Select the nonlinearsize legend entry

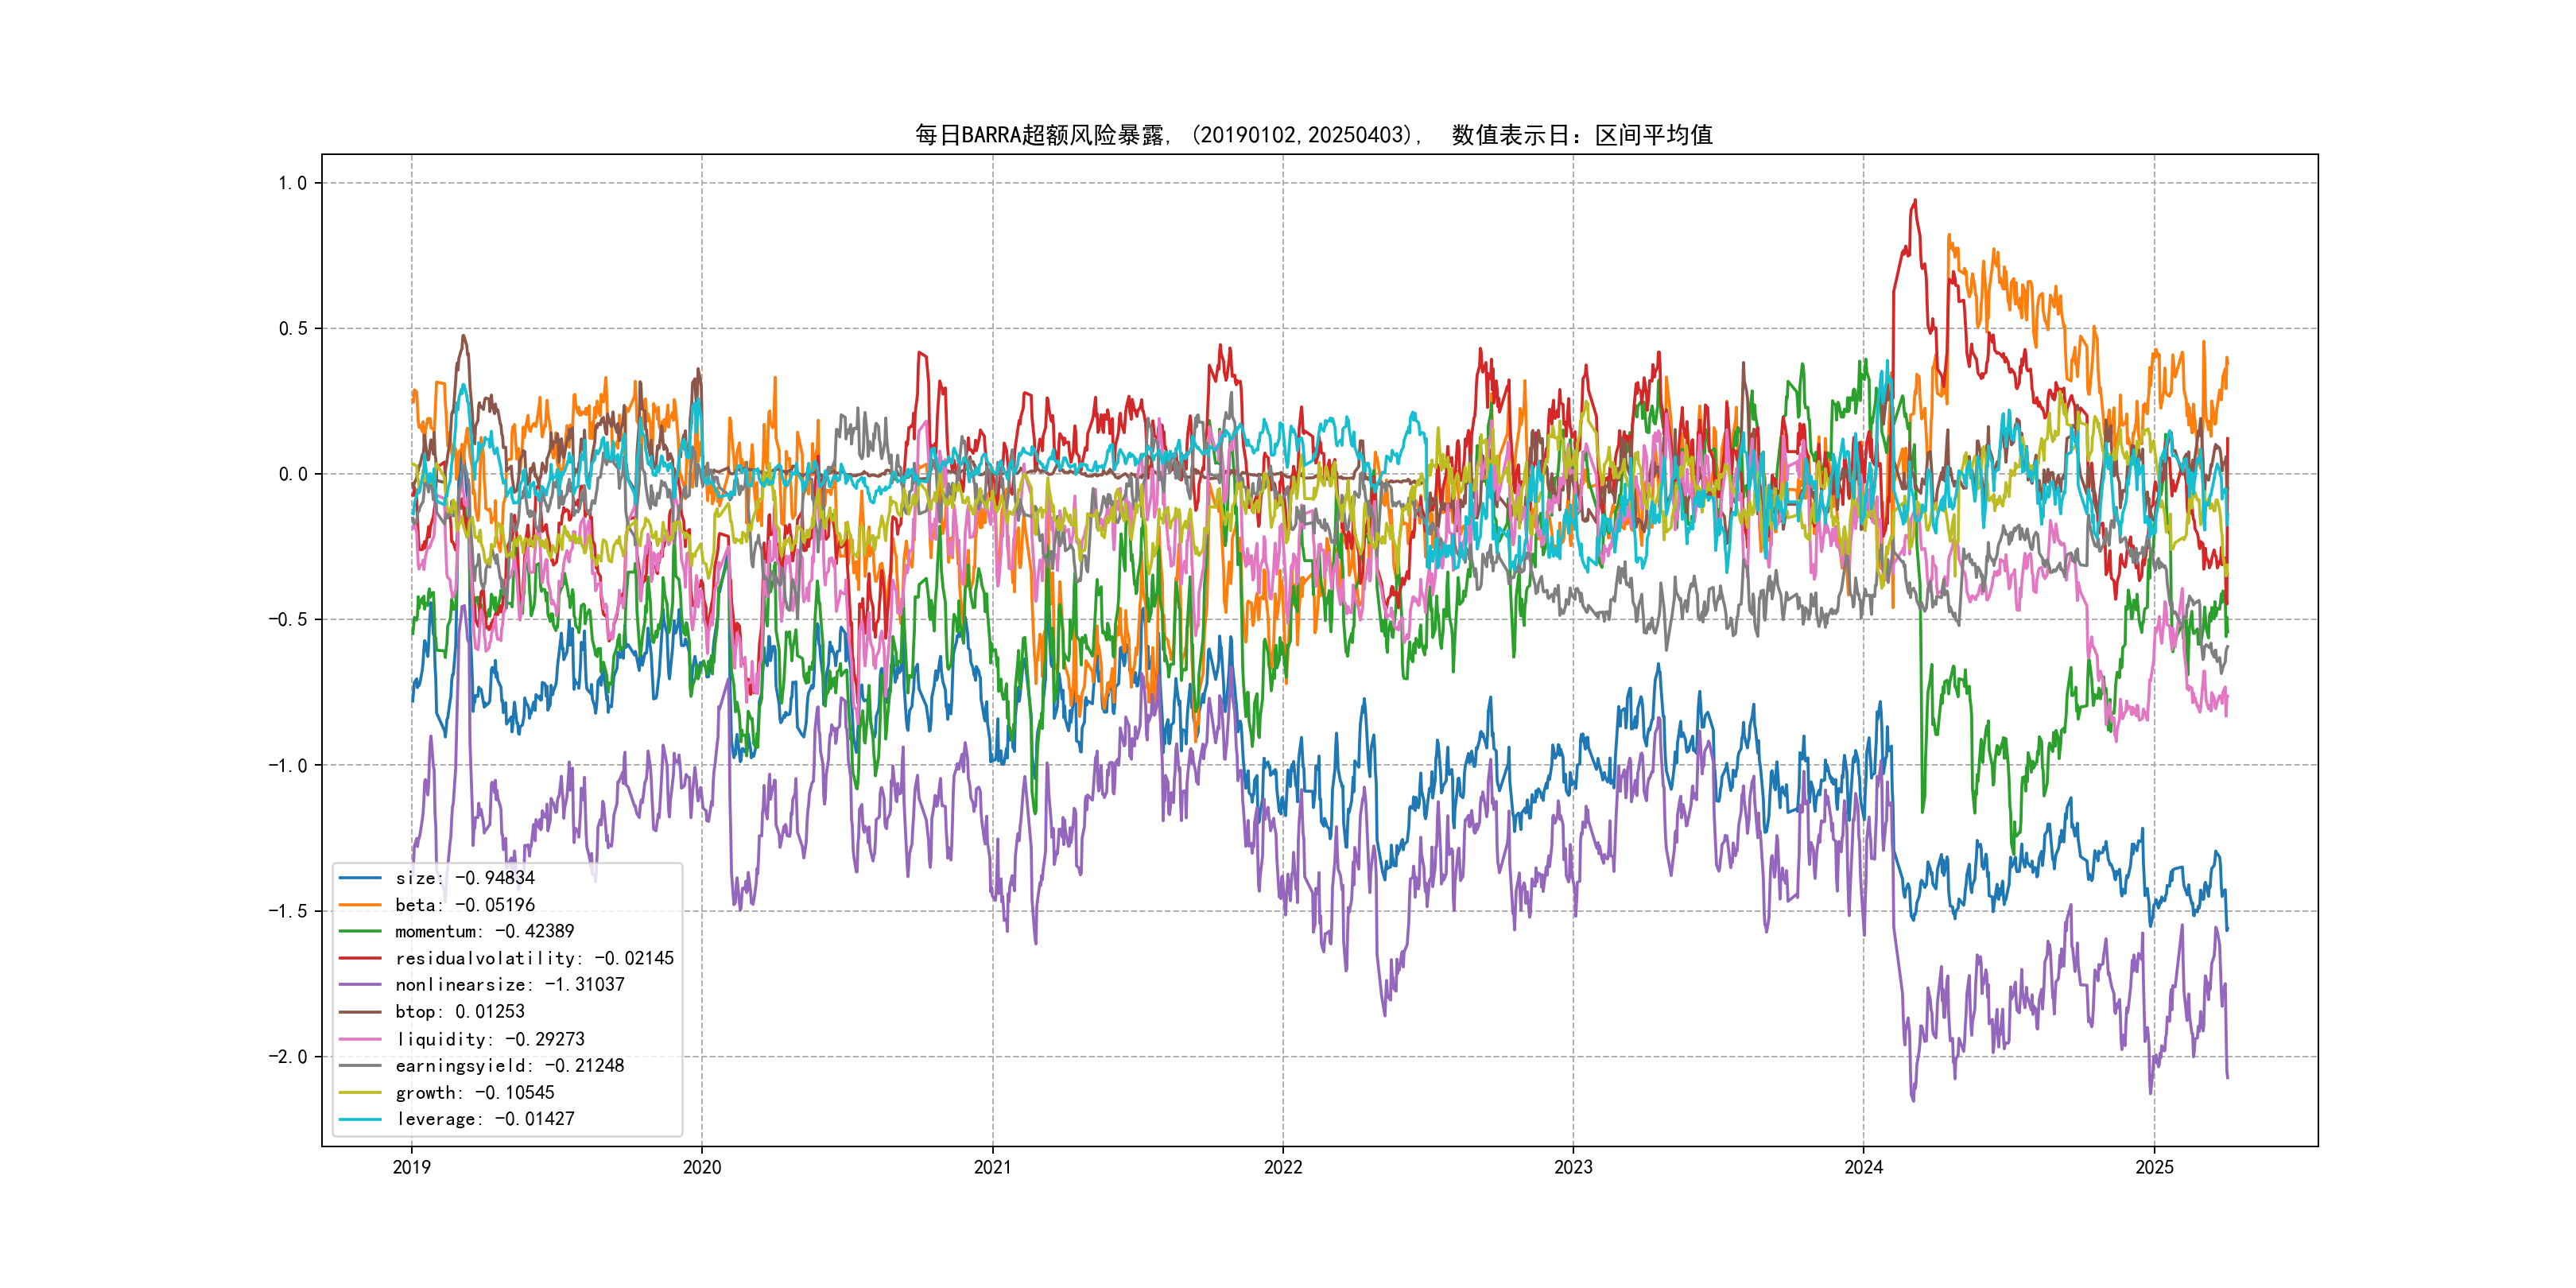pyautogui.click(x=510, y=985)
